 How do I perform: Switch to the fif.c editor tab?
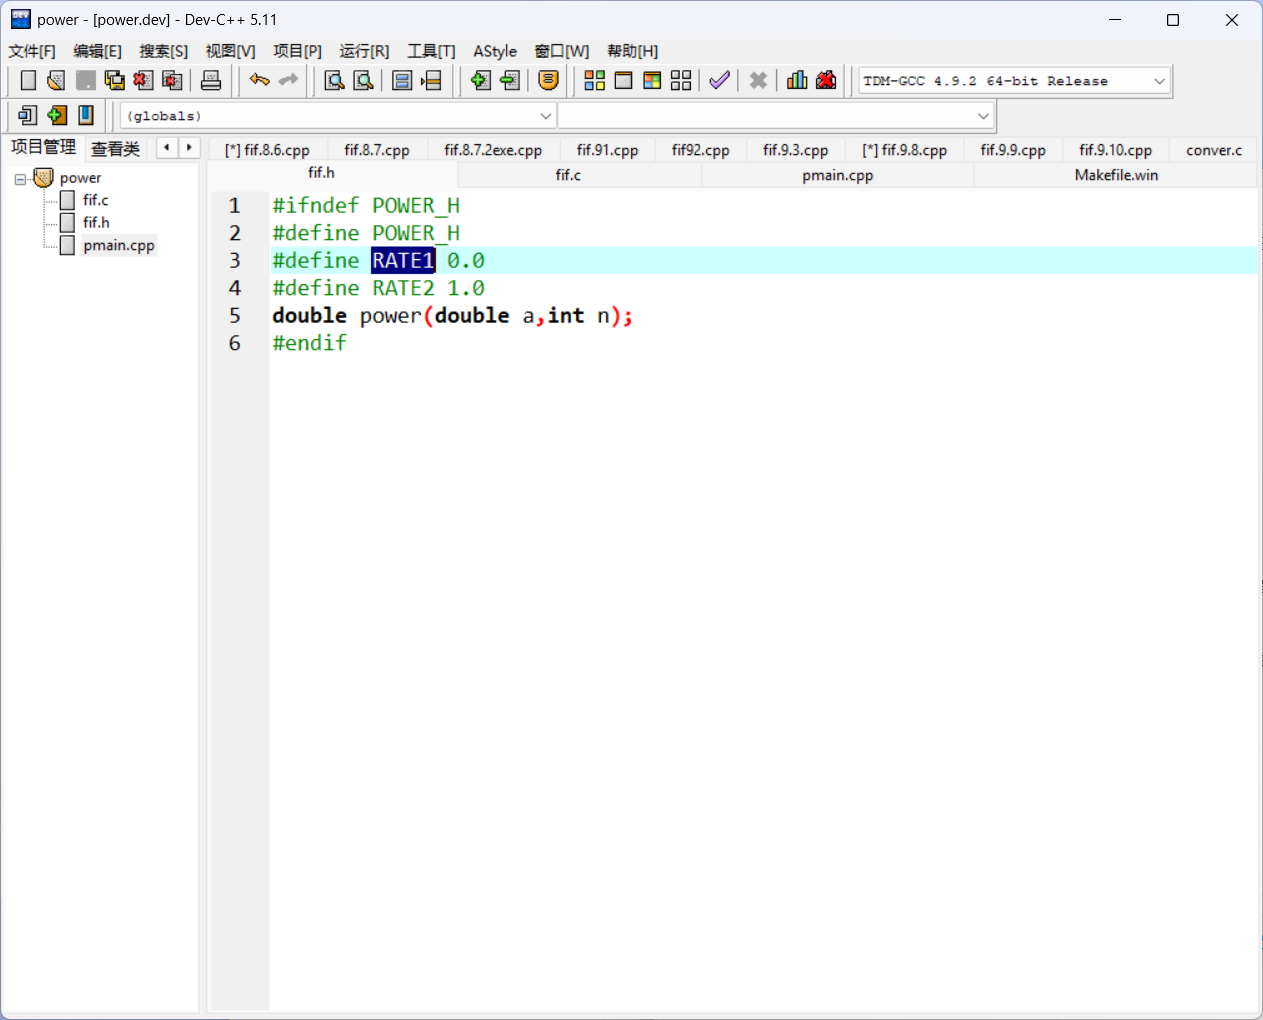tap(568, 175)
